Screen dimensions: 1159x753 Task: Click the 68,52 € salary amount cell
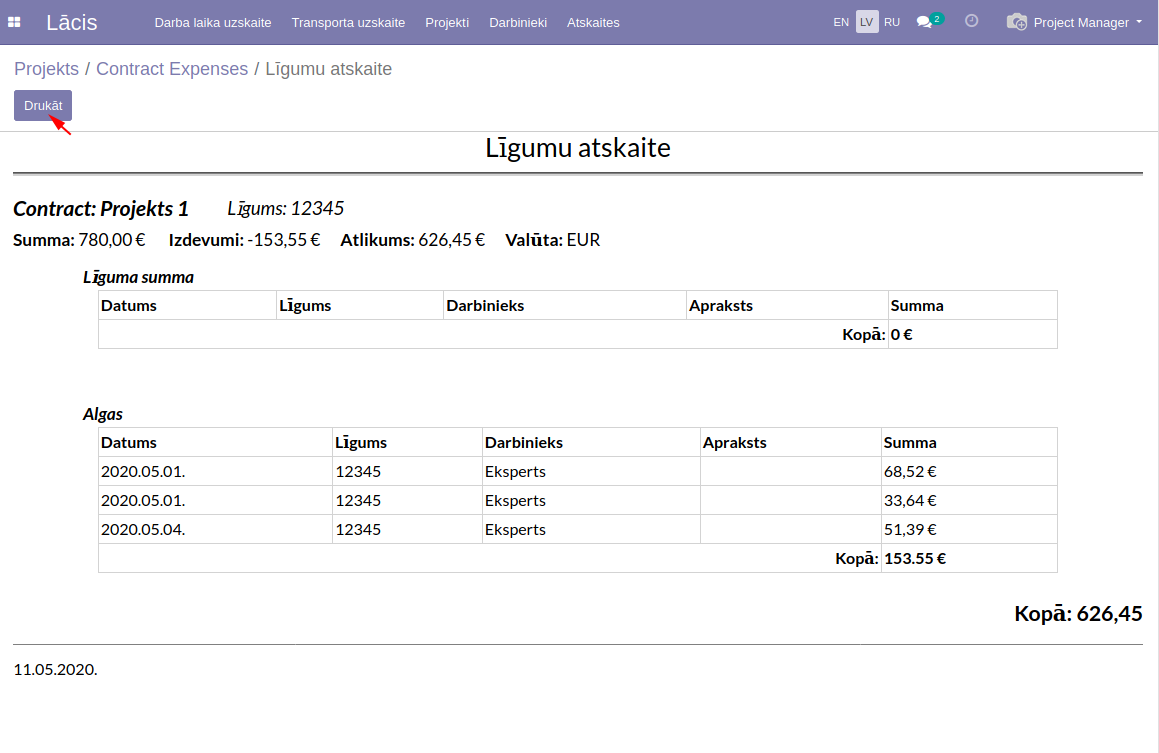pyautogui.click(x=910, y=471)
